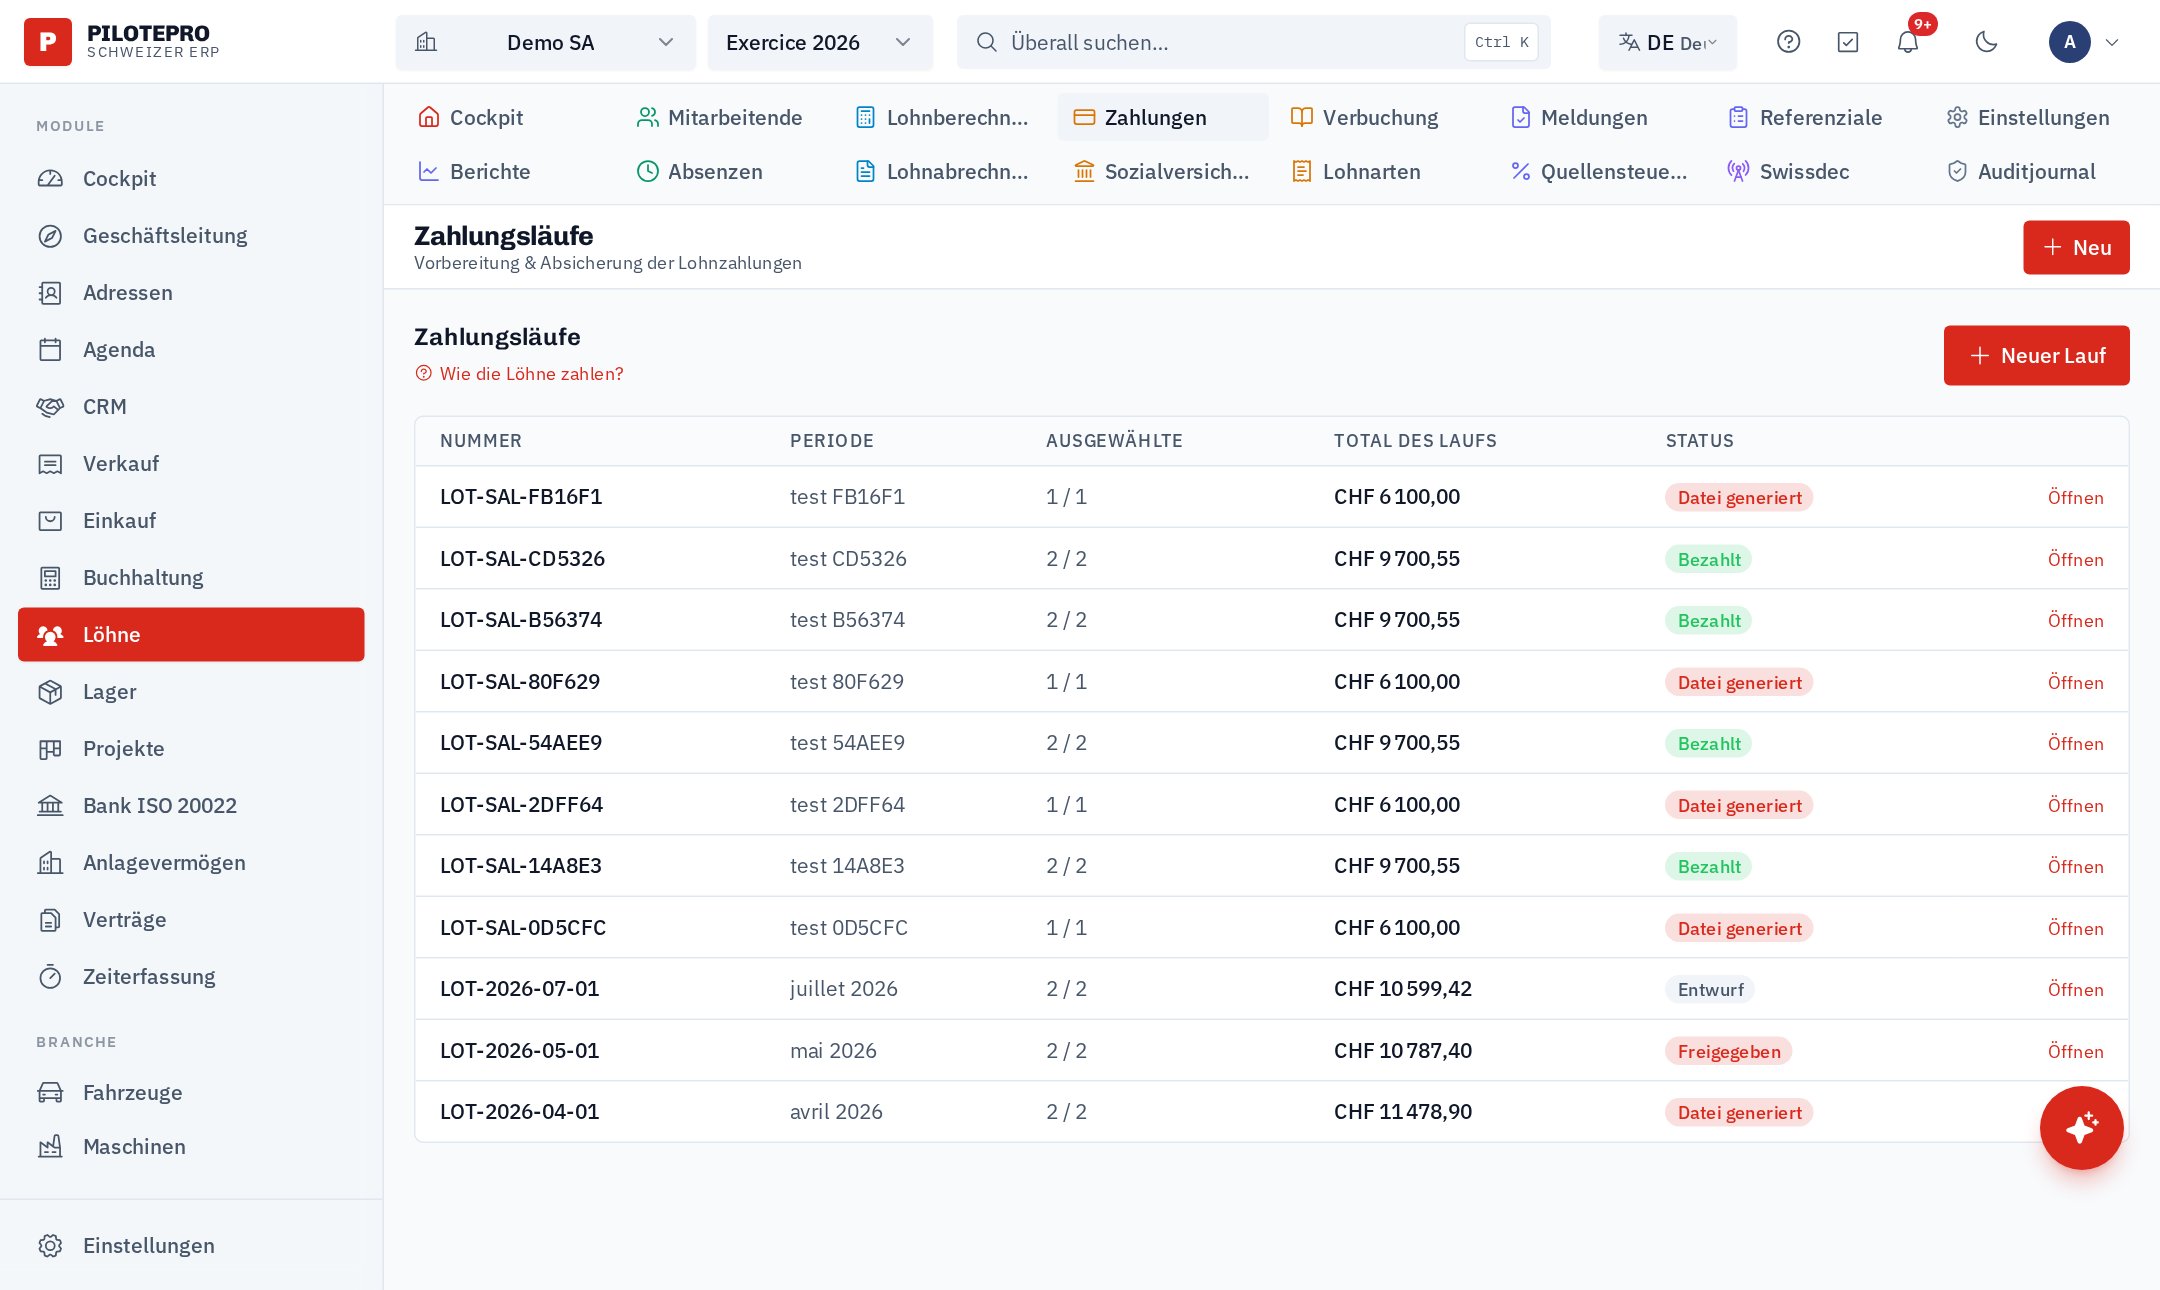
Task: Expand the Demo SA company selector
Action: [546, 42]
